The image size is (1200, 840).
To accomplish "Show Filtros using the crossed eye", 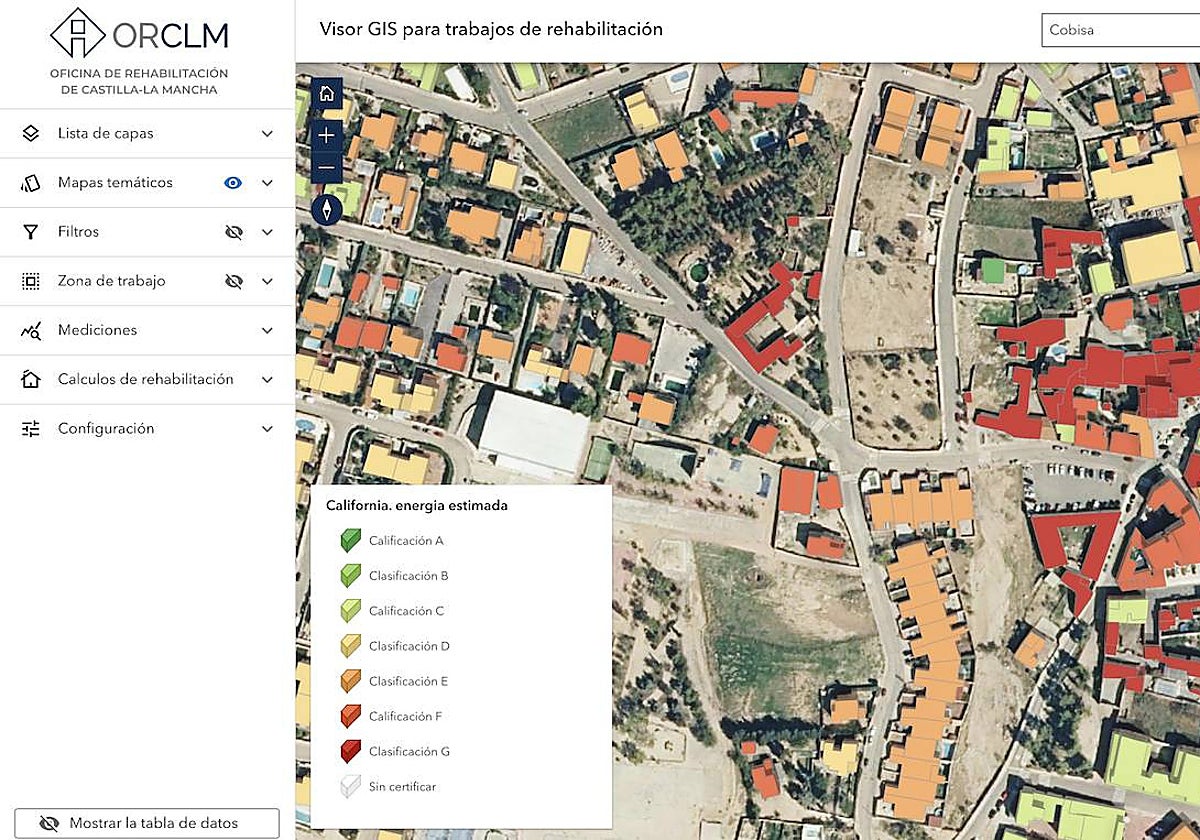I will pos(234,232).
